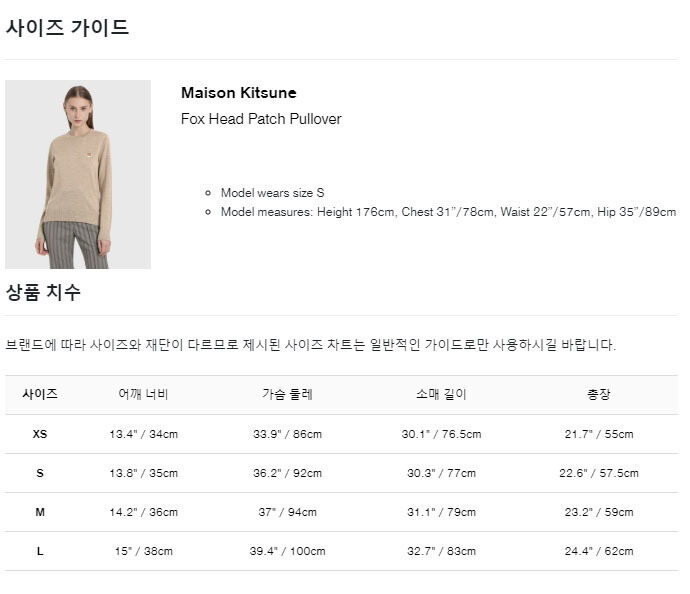This screenshot has width=690, height=594.
Task: Select the S size row label
Action: 40,473
